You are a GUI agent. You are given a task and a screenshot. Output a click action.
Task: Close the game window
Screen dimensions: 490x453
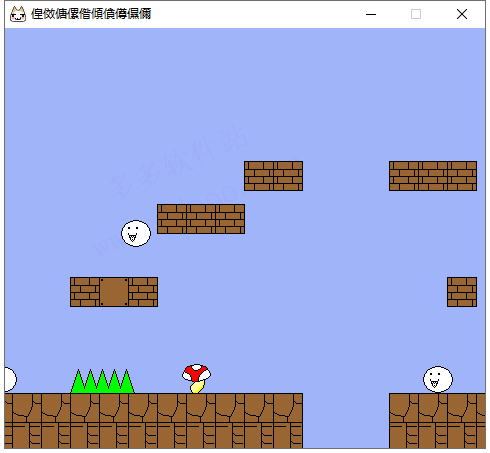pyautogui.click(x=462, y=14)
